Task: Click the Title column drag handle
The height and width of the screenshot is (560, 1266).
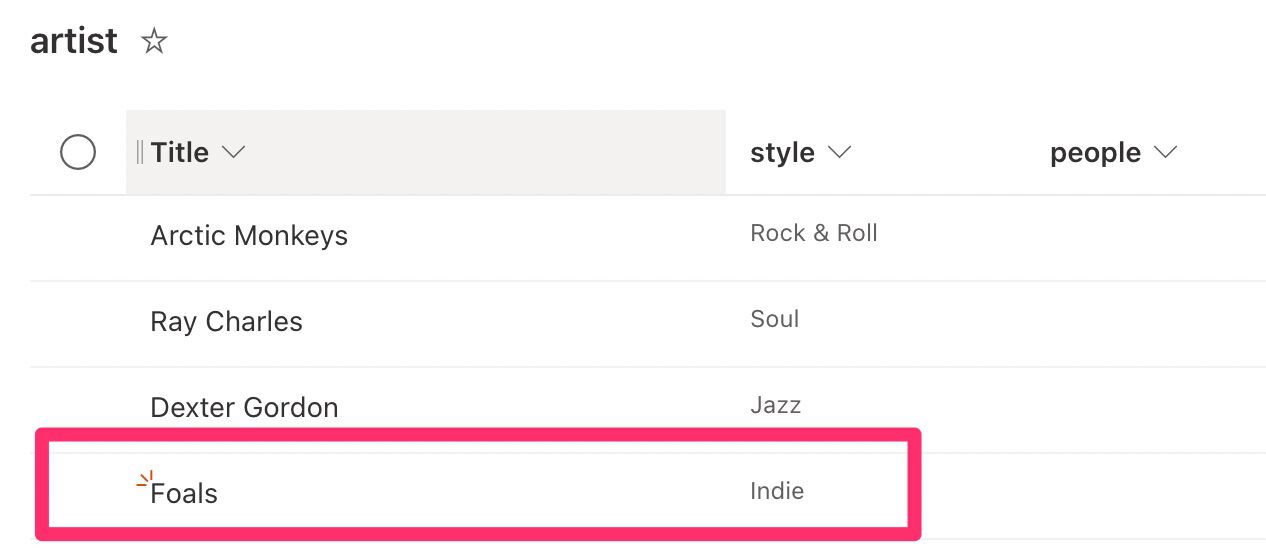Action: coord(139,152)
